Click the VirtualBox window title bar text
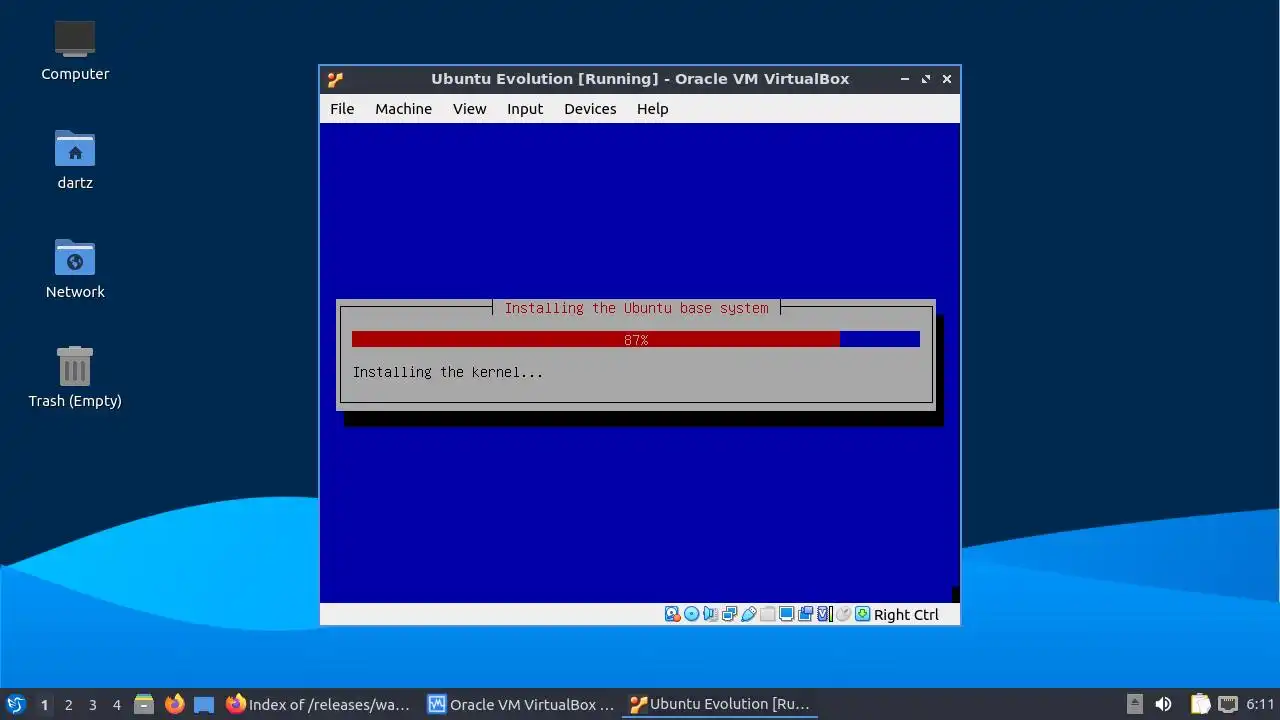The image size is (1280, 720). [x=640, y=79]
